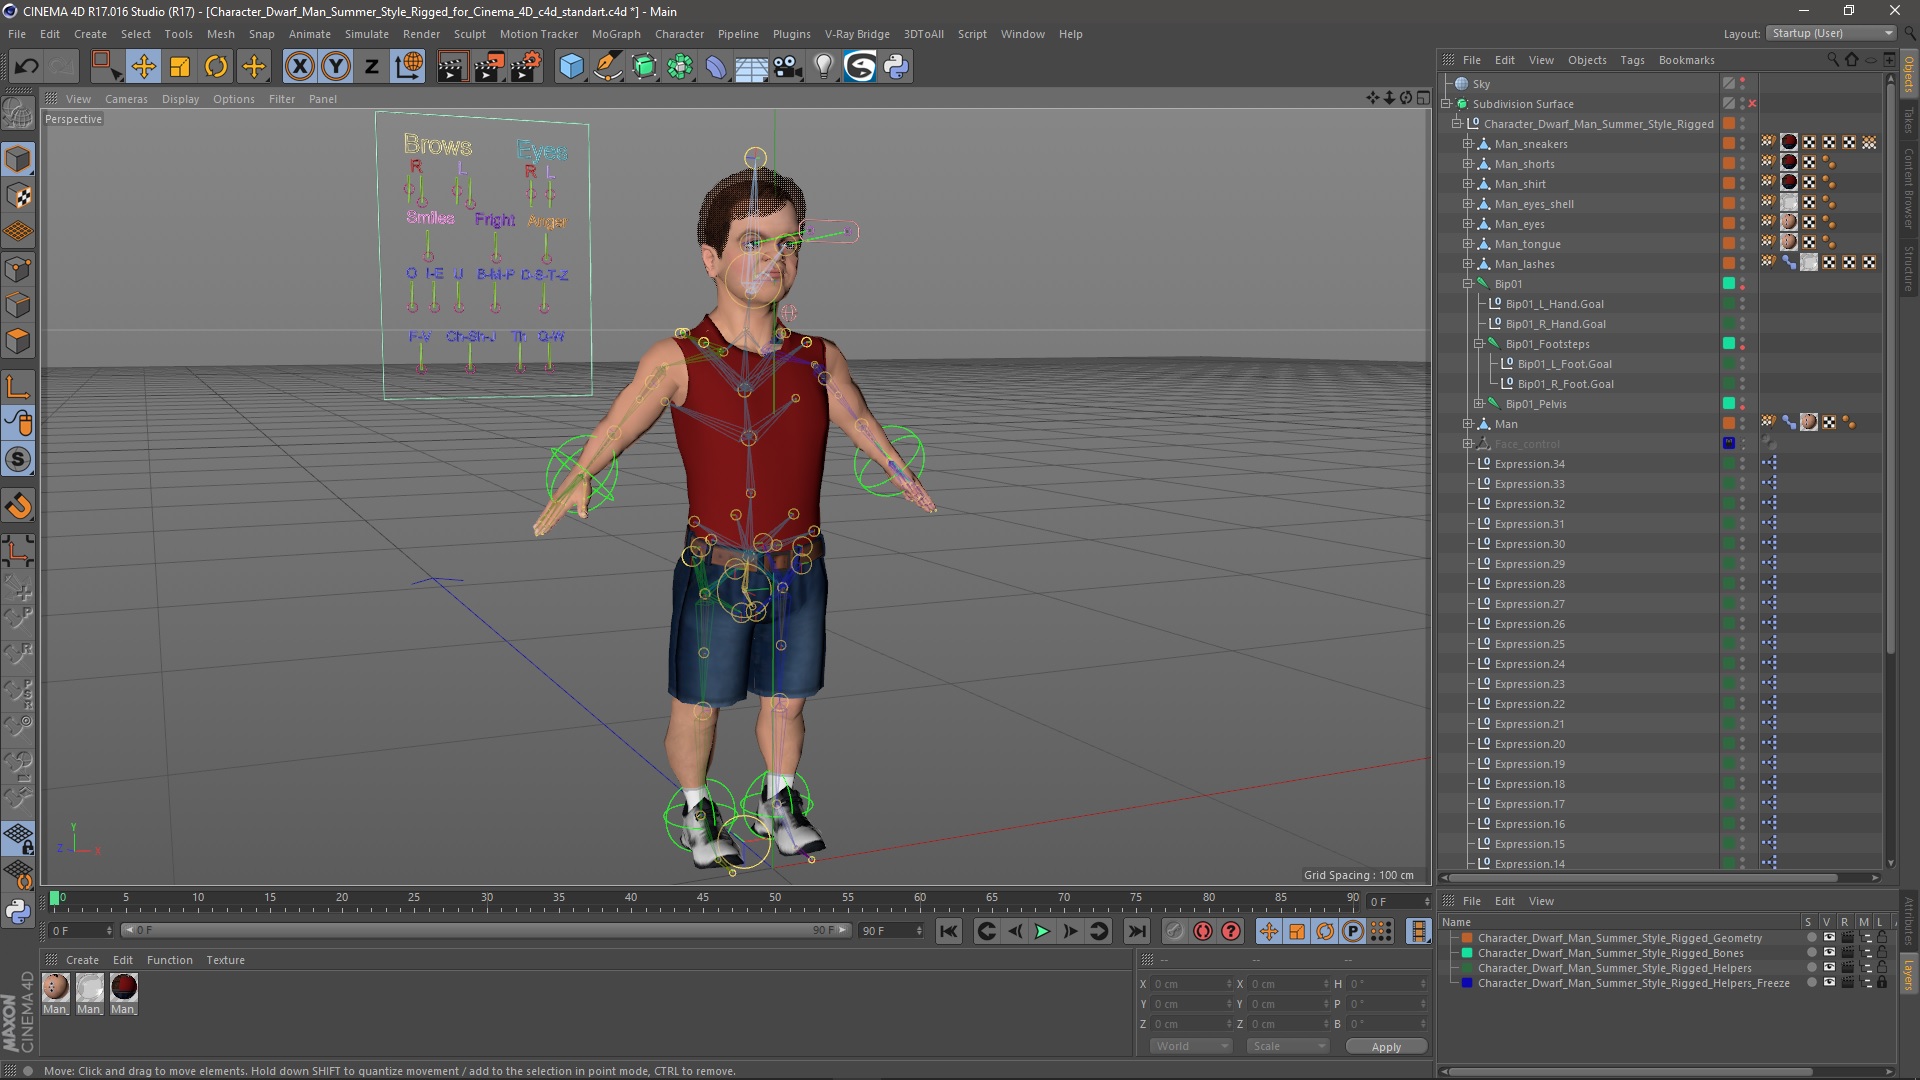Switch to Texture mode in left toolbar
This screenshot has width=1920, height=1080.
pos(18,196)
